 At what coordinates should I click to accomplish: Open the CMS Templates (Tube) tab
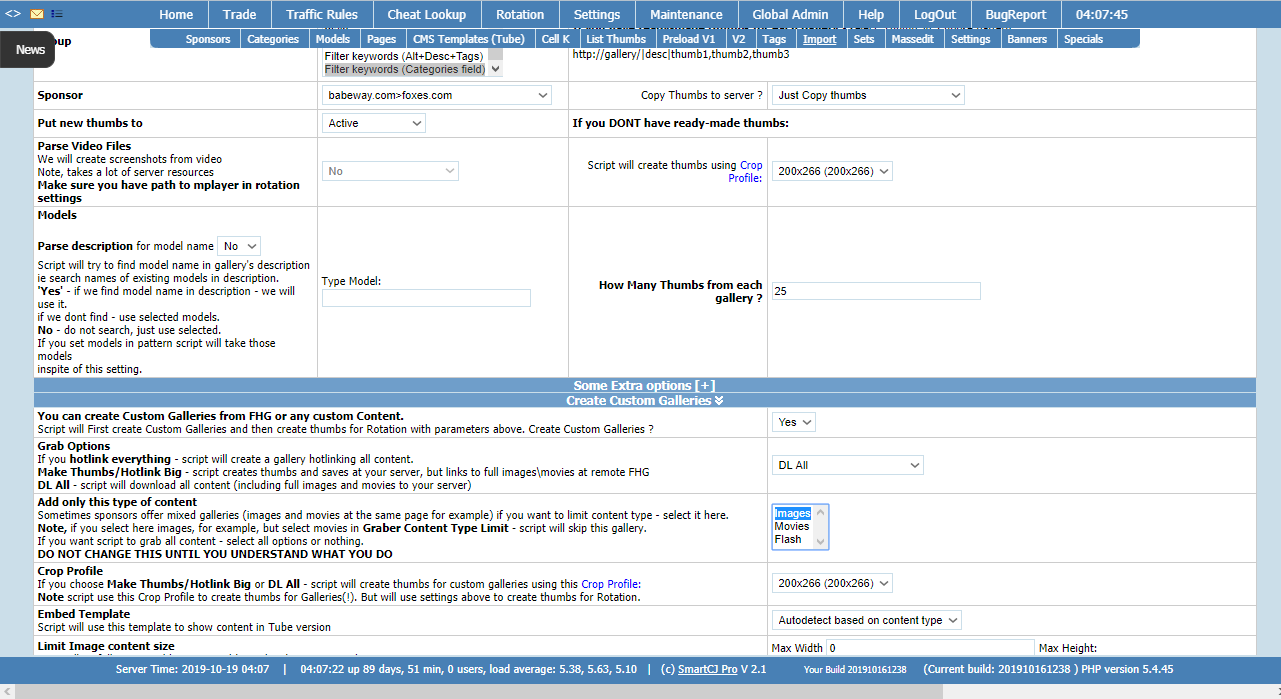click(468, 39)
